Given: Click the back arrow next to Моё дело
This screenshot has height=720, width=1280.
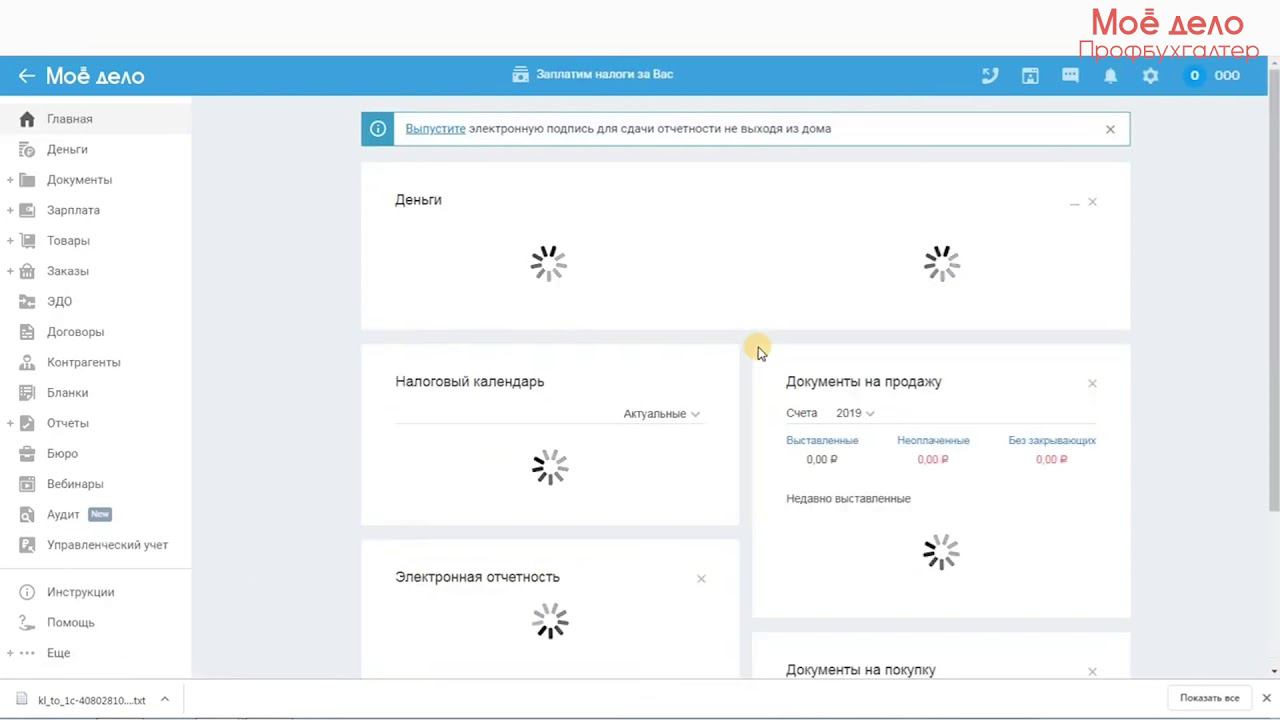Looking at the screenshot, I should click(26, 76).
